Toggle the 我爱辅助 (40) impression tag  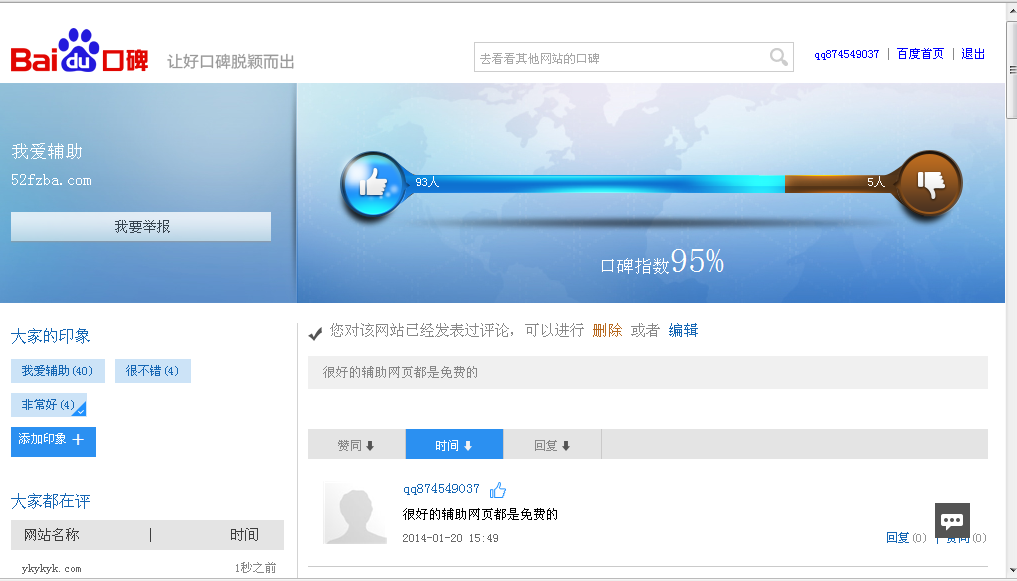point(57,371)
